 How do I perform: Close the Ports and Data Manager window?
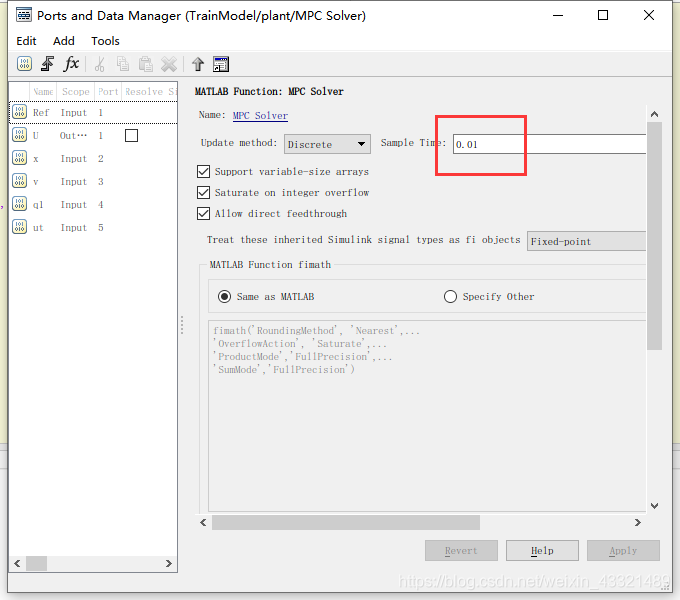click(649, 16)
